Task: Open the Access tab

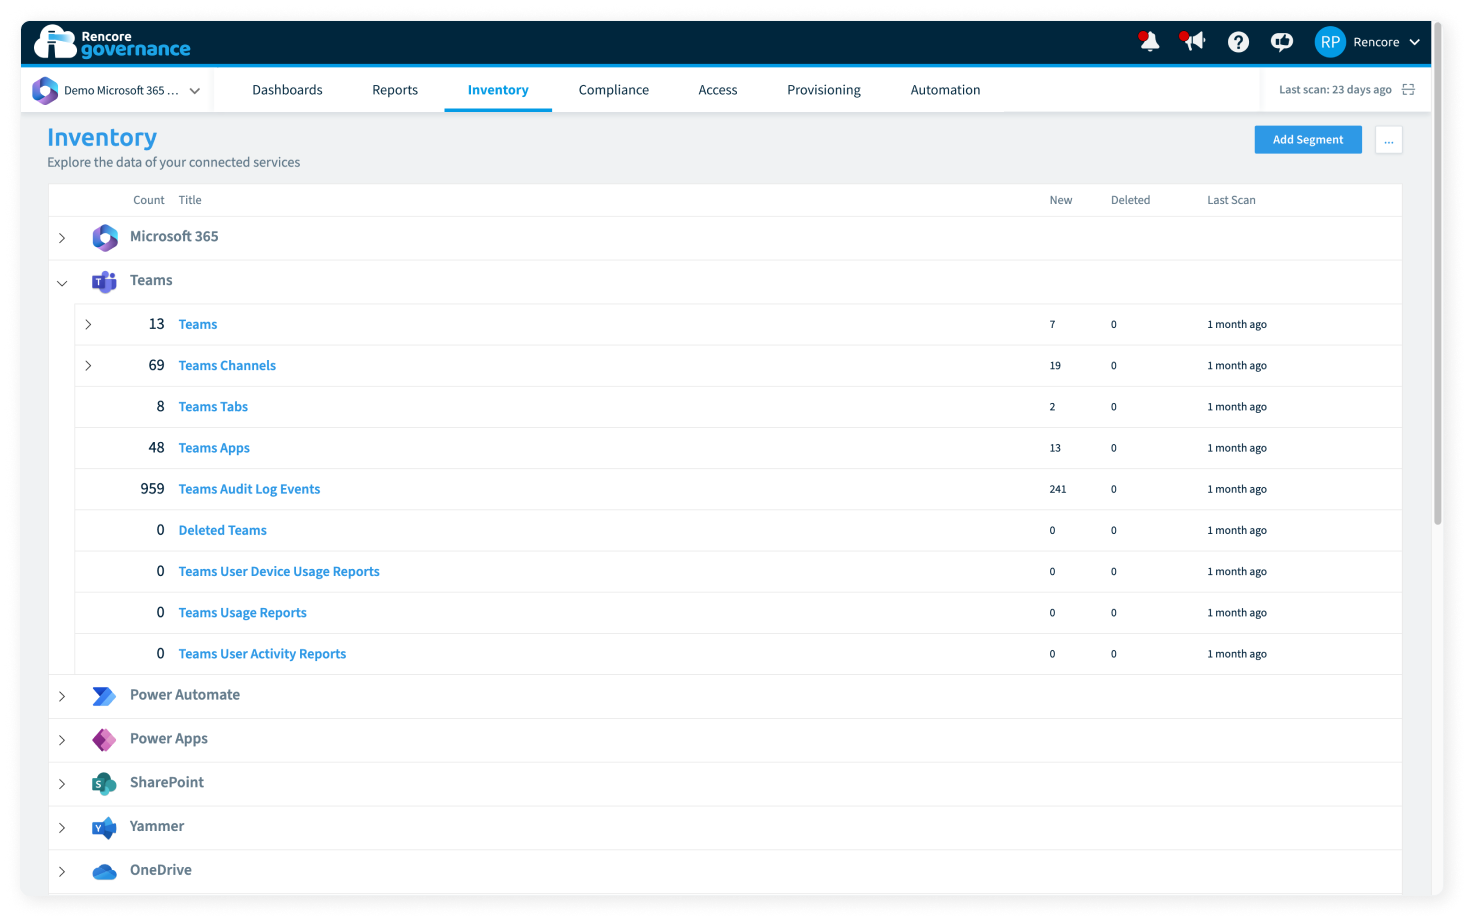Action: [718, 90]
